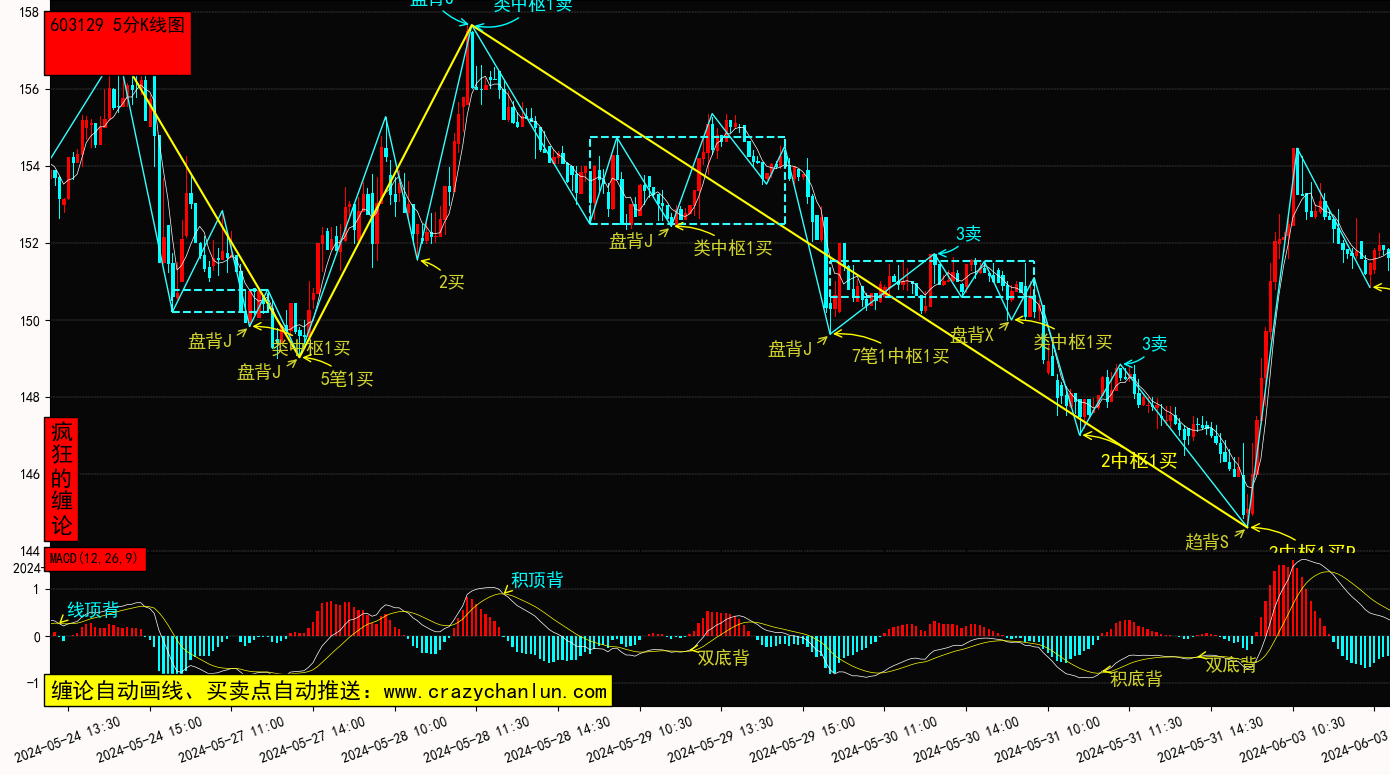This screenshot has height=775, width=1390.
Task: Click the 2024-05-24 13:30 time axis label
Action: coord(66,740)
